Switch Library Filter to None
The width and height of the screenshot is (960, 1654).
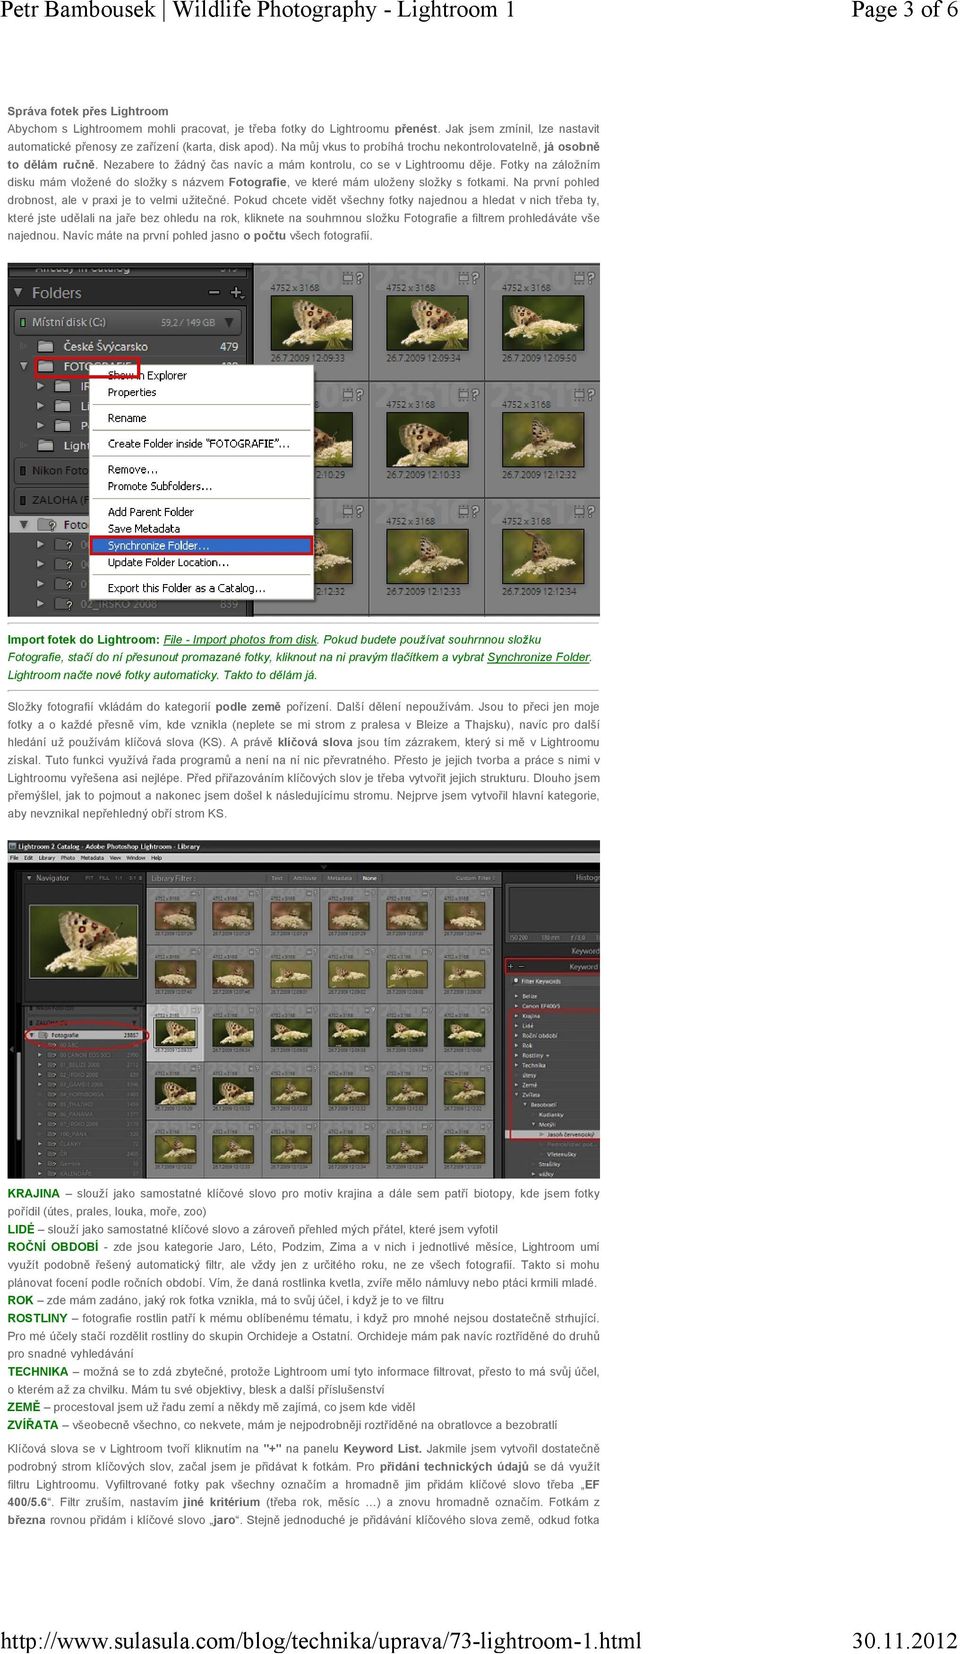pyautogui.click(x=370, y=878)
